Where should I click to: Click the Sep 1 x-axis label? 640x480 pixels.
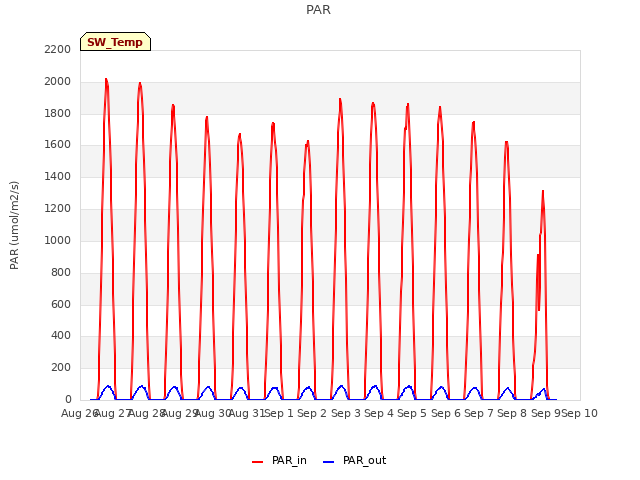(279, 413)
